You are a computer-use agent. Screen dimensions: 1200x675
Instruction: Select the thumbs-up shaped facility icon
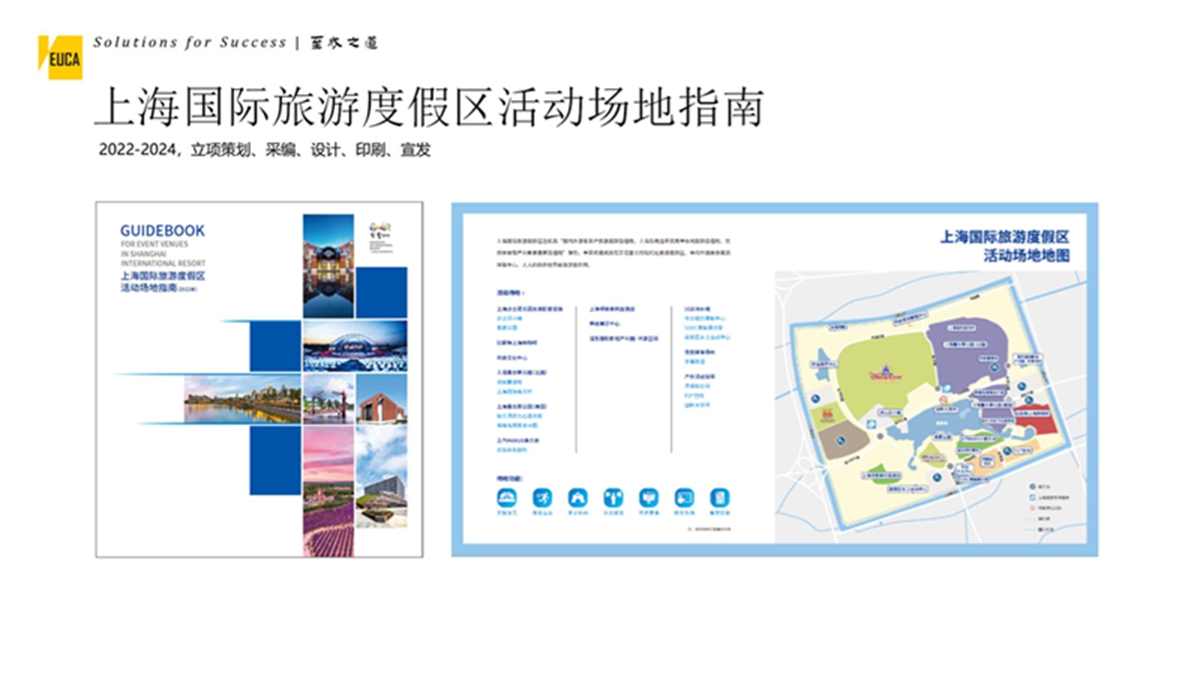coord(649,497)
